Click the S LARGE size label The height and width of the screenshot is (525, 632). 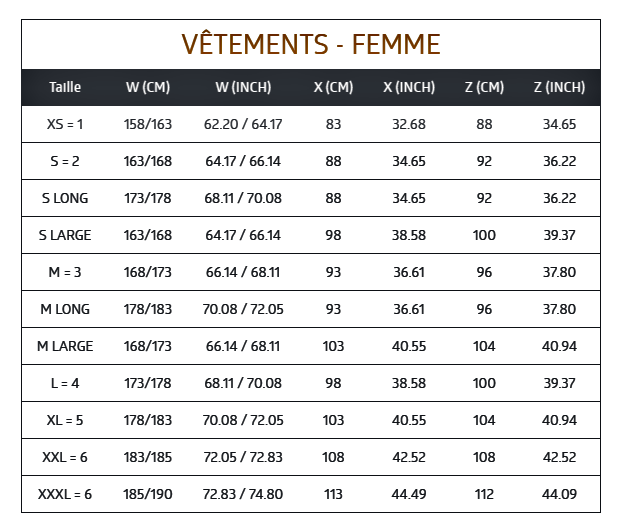tap(65, 235)
